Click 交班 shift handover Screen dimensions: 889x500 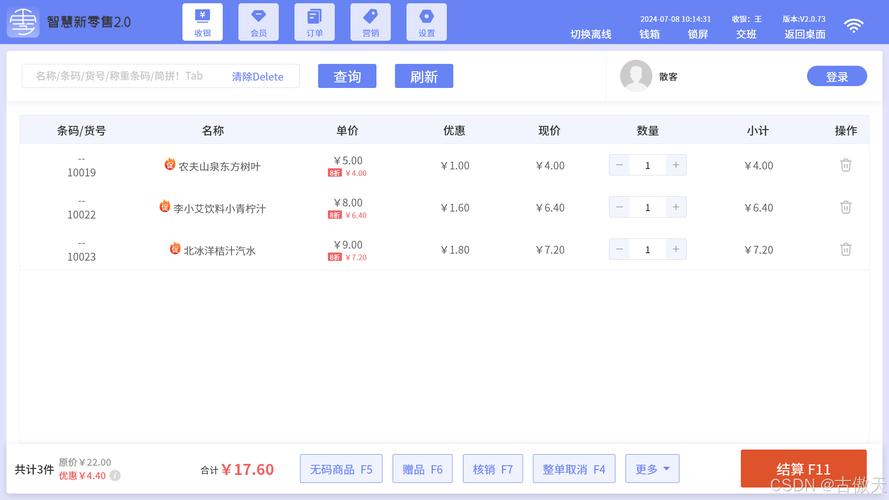click(746, 34)
